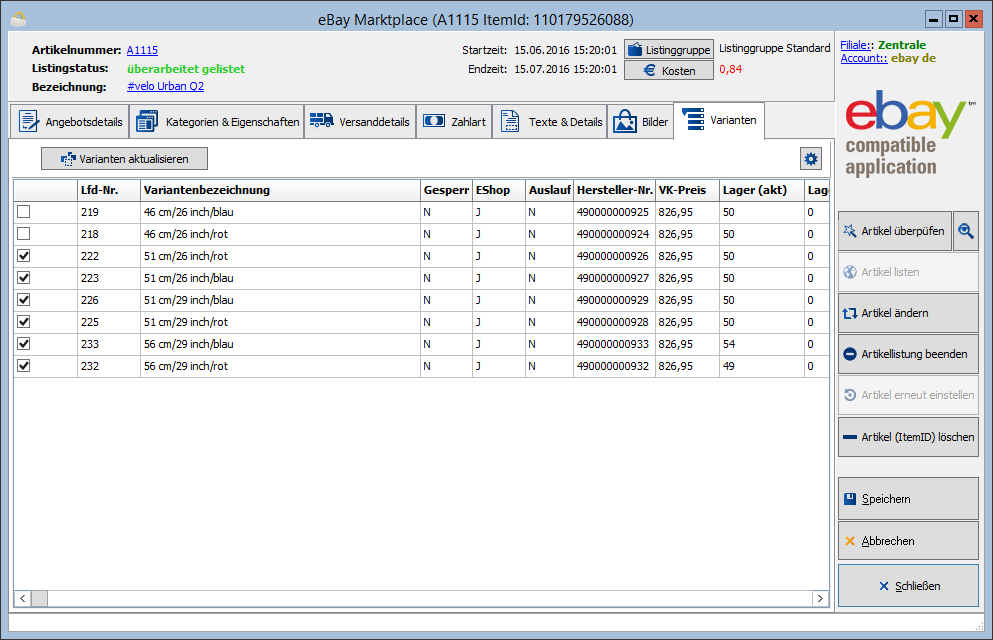Image resolution: width=993 pixels, height=640 pixels.
Task: Click the app icon in title bar
Action: [x=18, y=19]
